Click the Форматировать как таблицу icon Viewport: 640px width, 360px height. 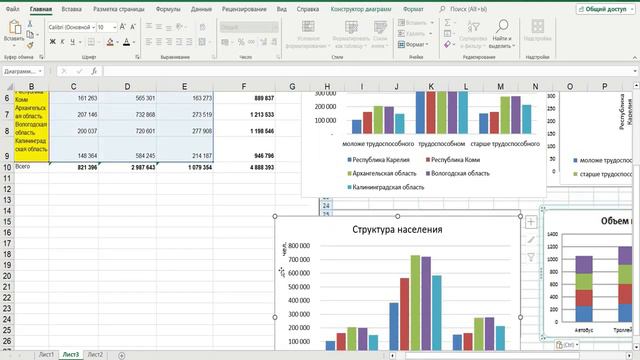351,27
